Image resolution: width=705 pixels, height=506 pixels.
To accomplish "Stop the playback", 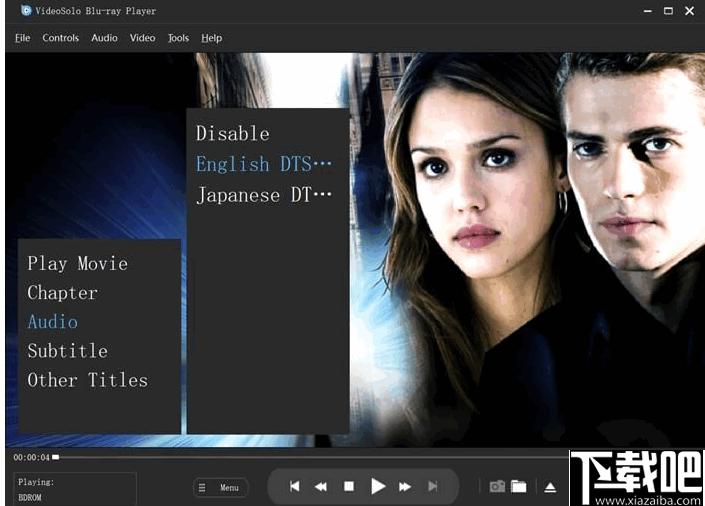I will pyautogui.click(x=349, y=486).
